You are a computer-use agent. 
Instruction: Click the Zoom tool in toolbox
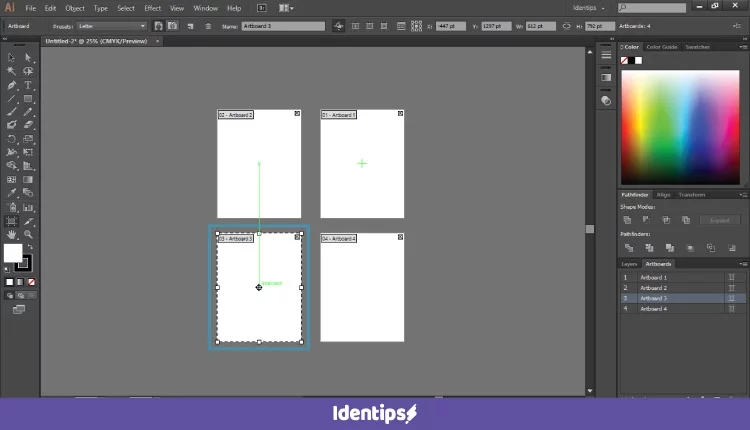click(29, 234)
